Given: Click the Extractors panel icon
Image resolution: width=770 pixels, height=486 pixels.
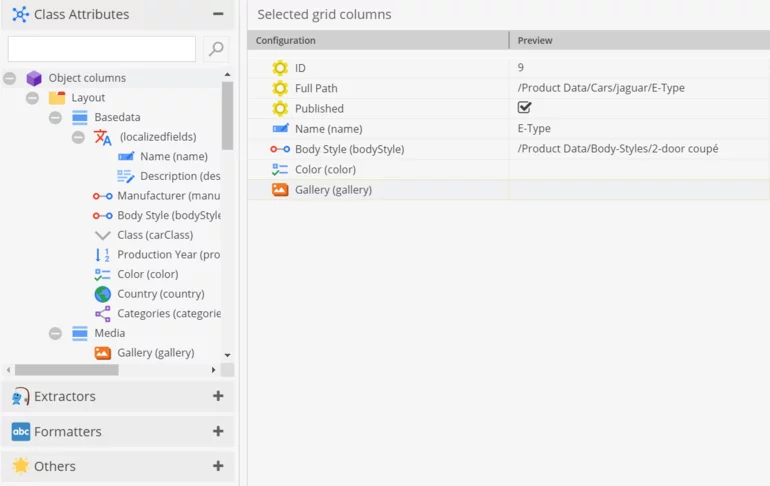Looking at the screenshot, I should tap(21, 396).
